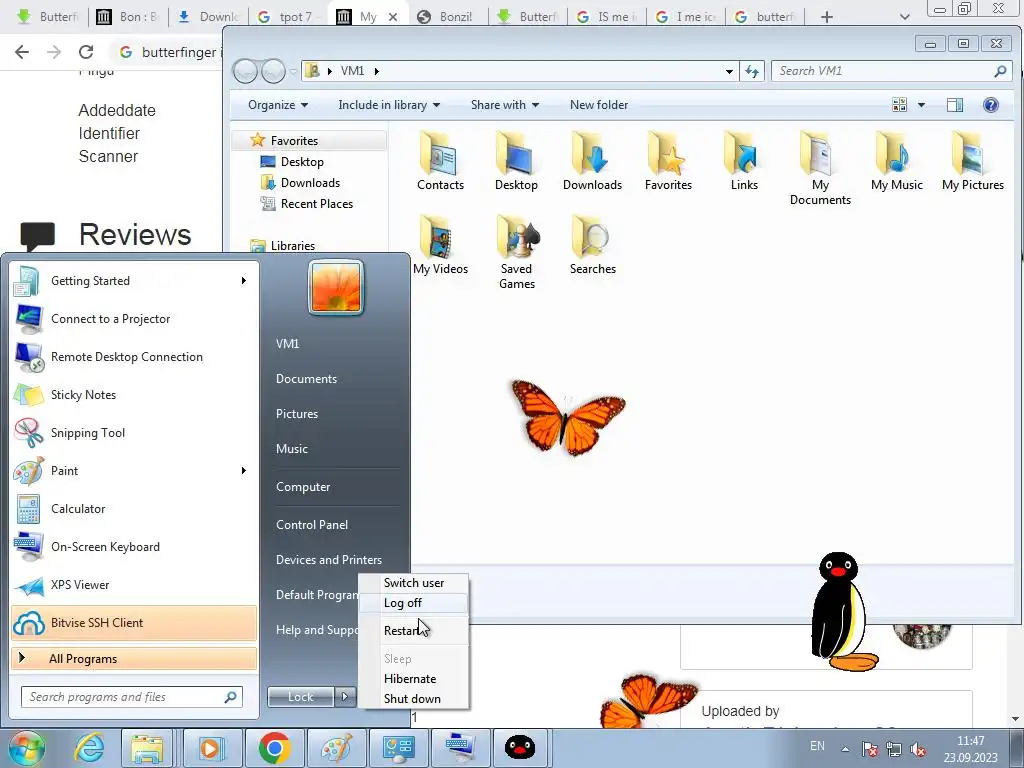Open the My Videos folder

point(440,245)
